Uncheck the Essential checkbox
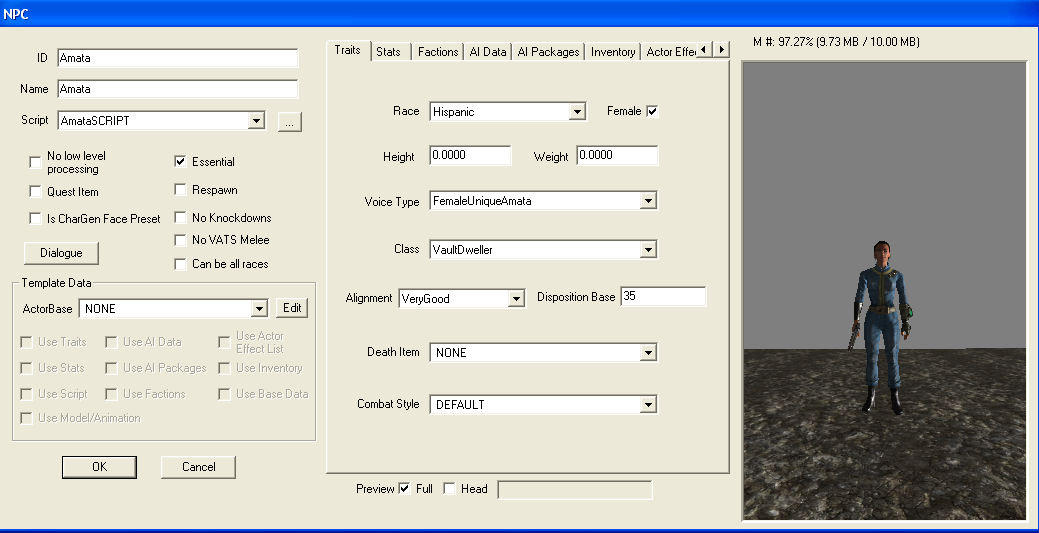This screenshot has width=1039, height=533. click(x=180, y=161)
